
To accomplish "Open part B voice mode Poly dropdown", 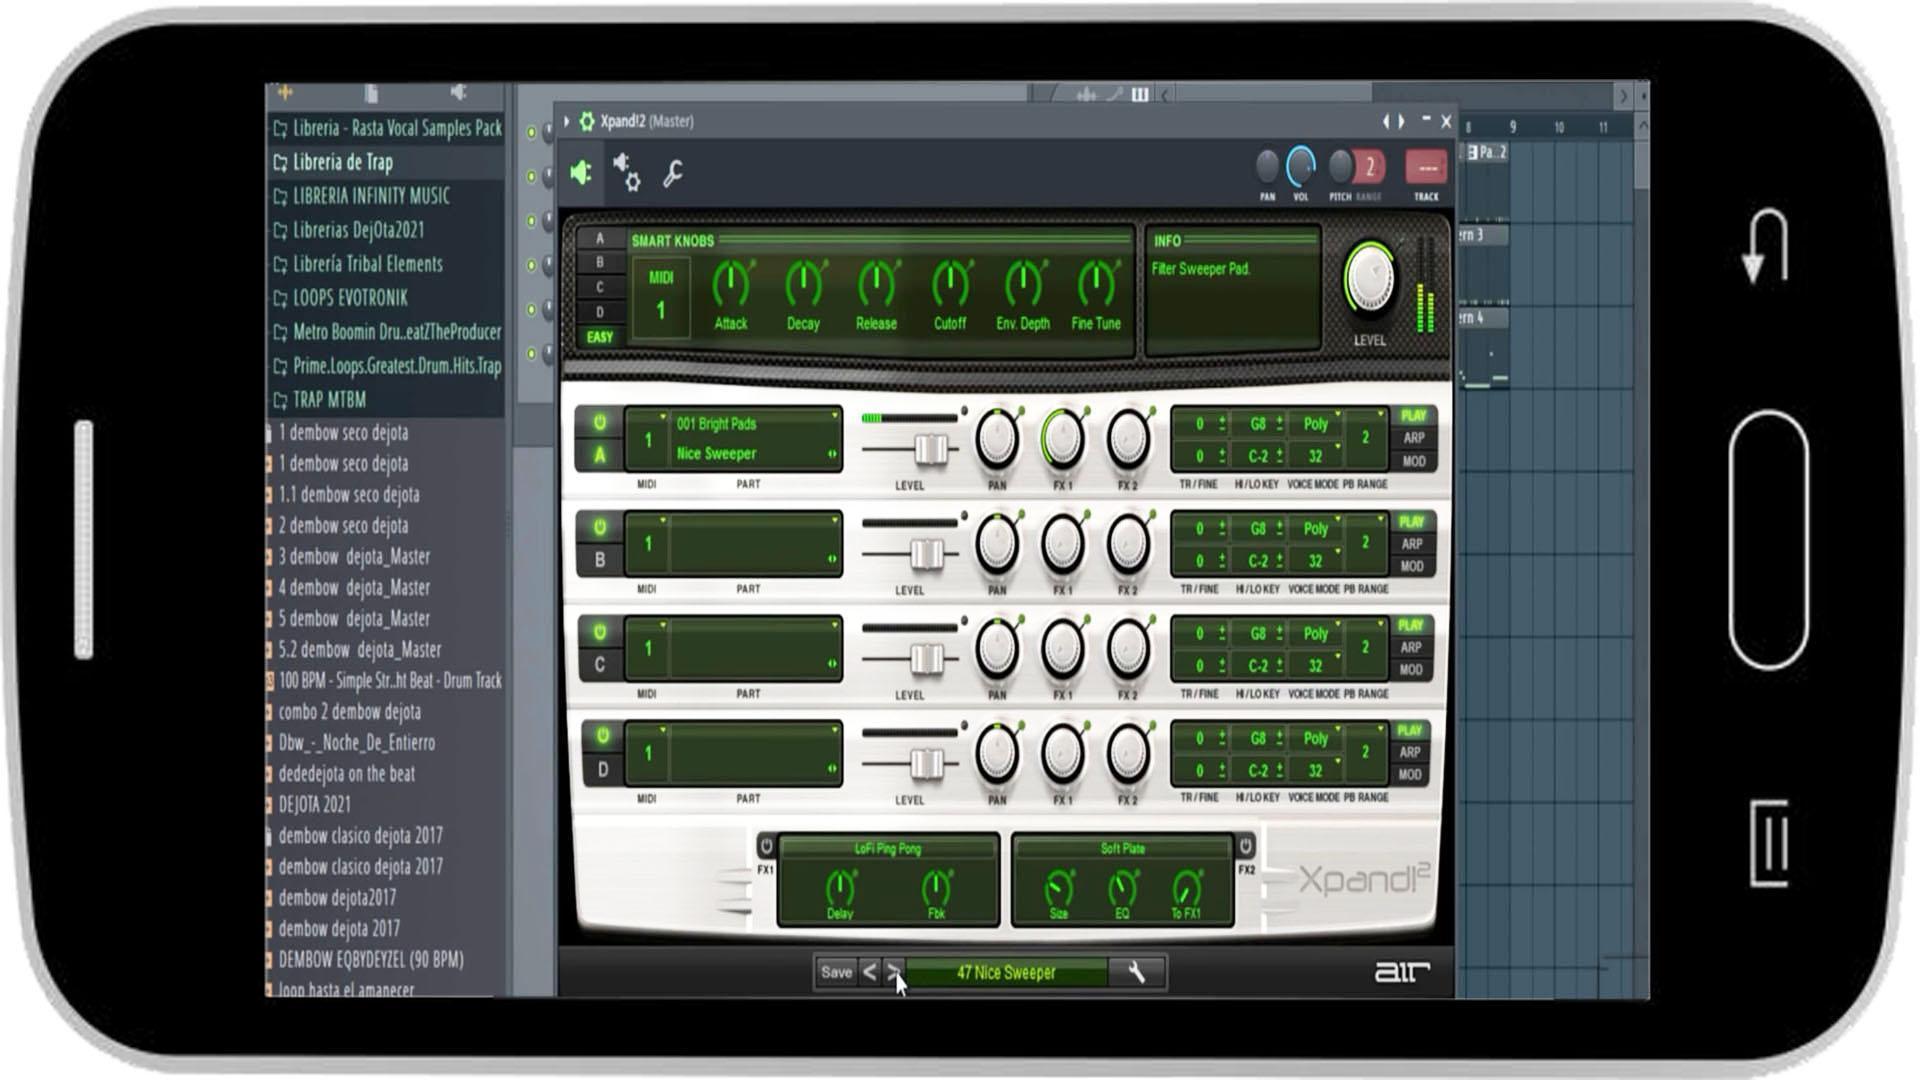I will coord(1316,528).
